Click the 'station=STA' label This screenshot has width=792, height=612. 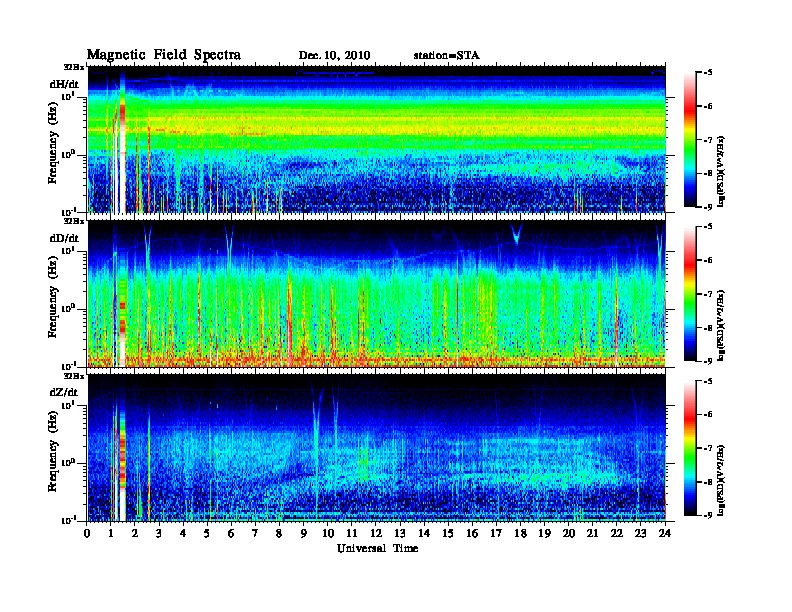[x=447, y=56]
